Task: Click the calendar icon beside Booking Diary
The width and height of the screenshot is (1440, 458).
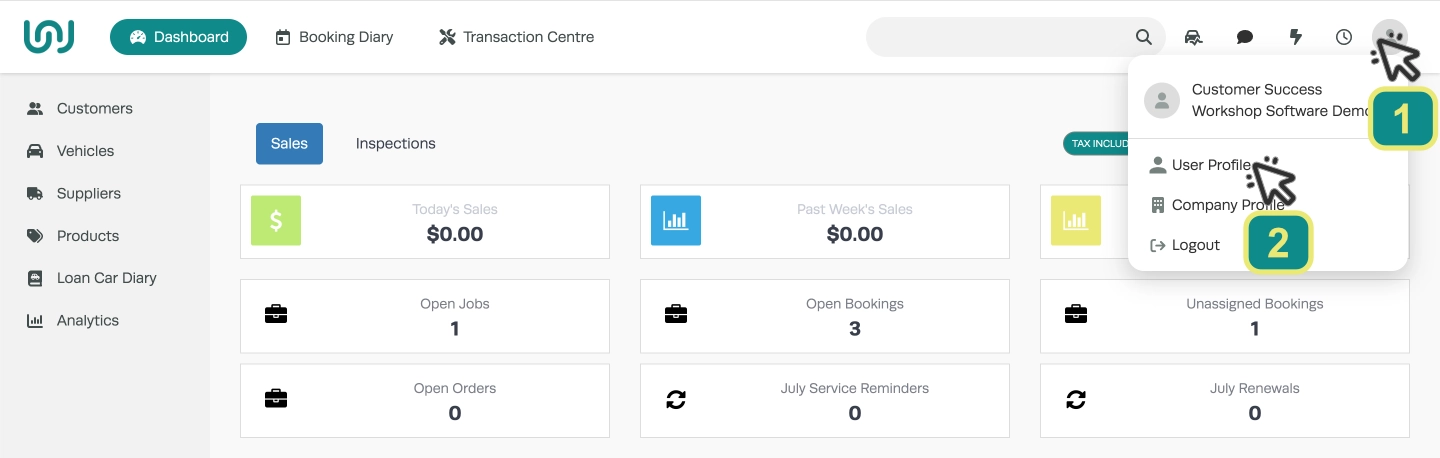Action: point(283,37)
